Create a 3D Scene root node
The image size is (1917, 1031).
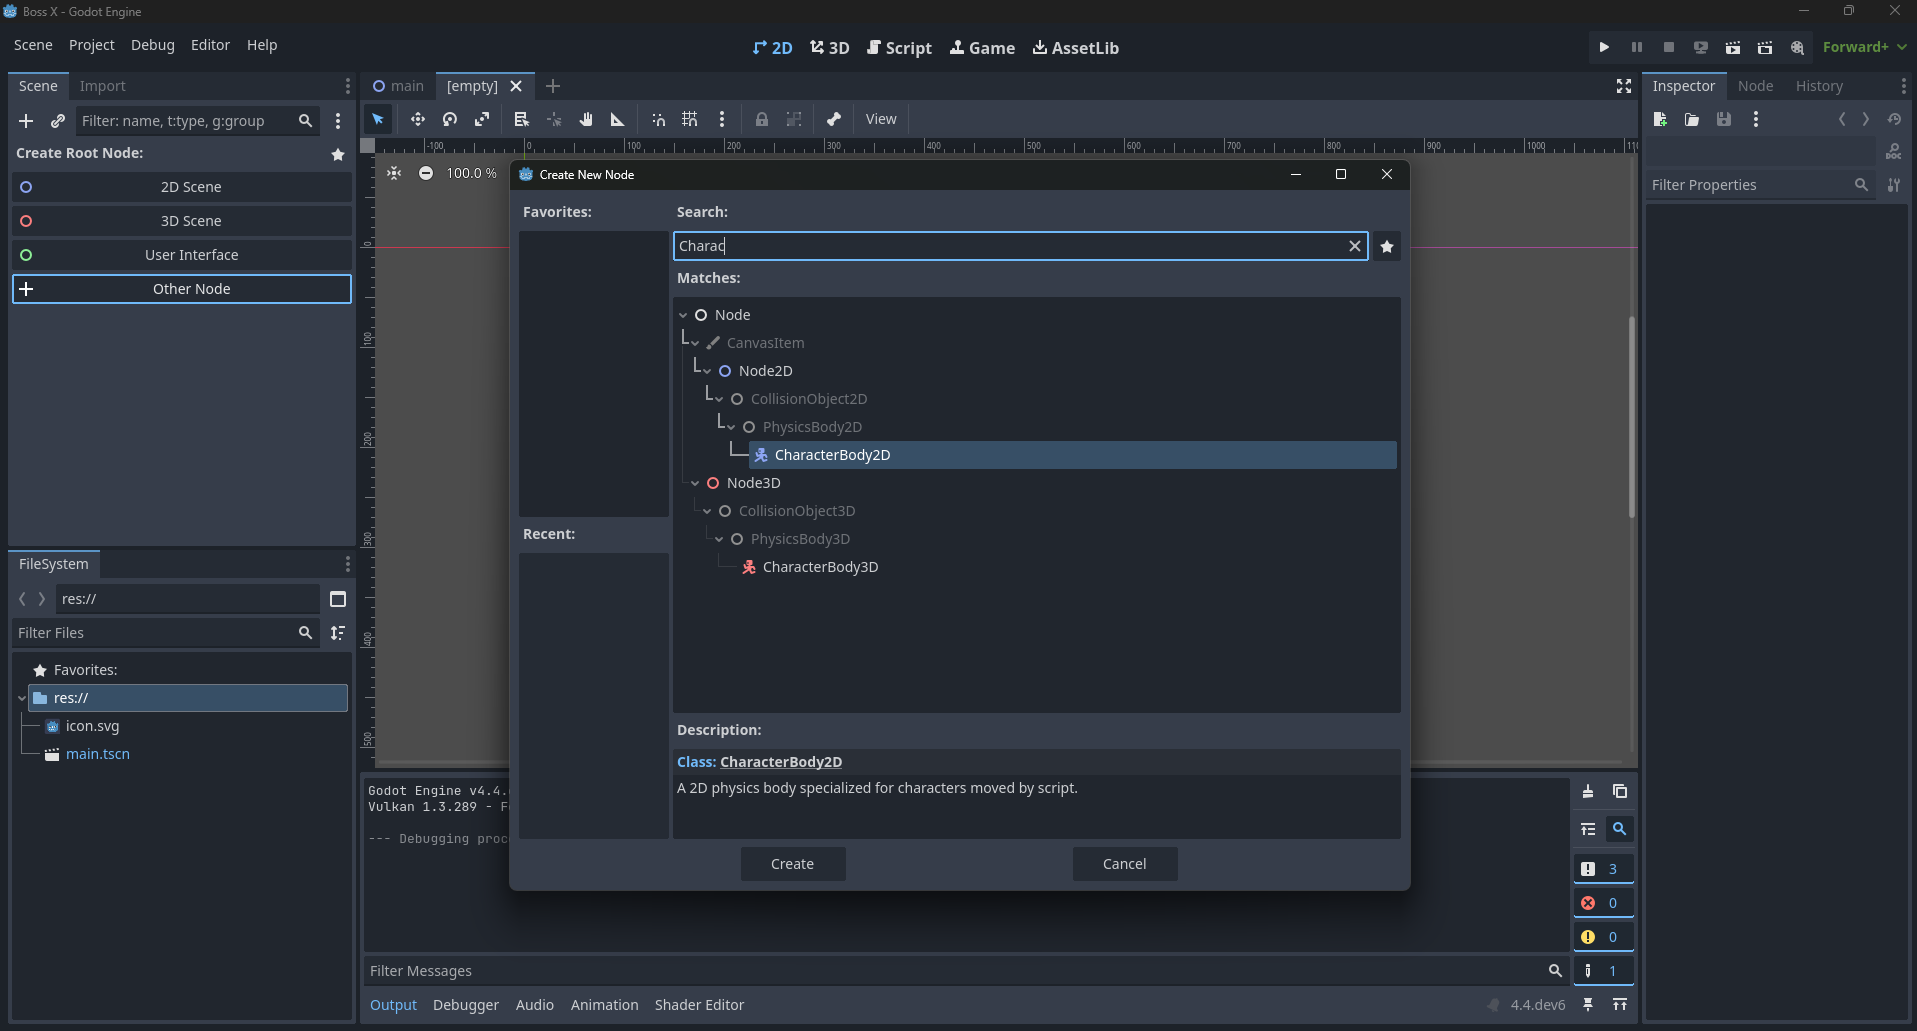tap(181, 221)
